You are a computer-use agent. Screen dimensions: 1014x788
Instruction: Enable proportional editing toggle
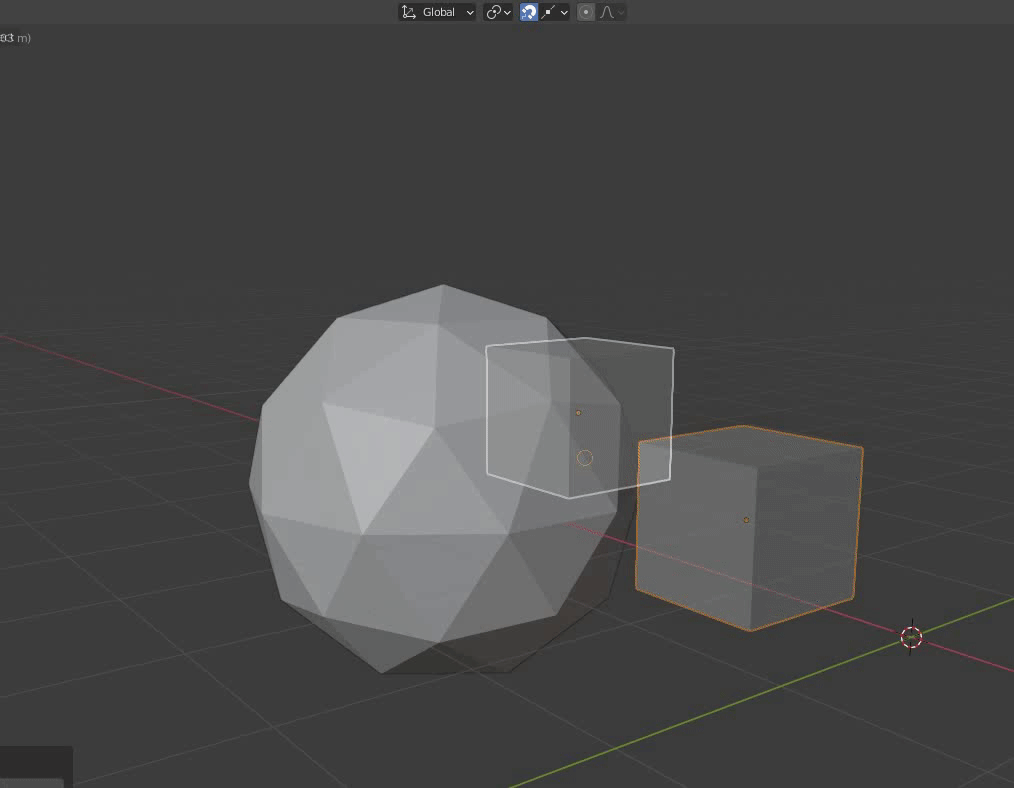pos(586,12)
